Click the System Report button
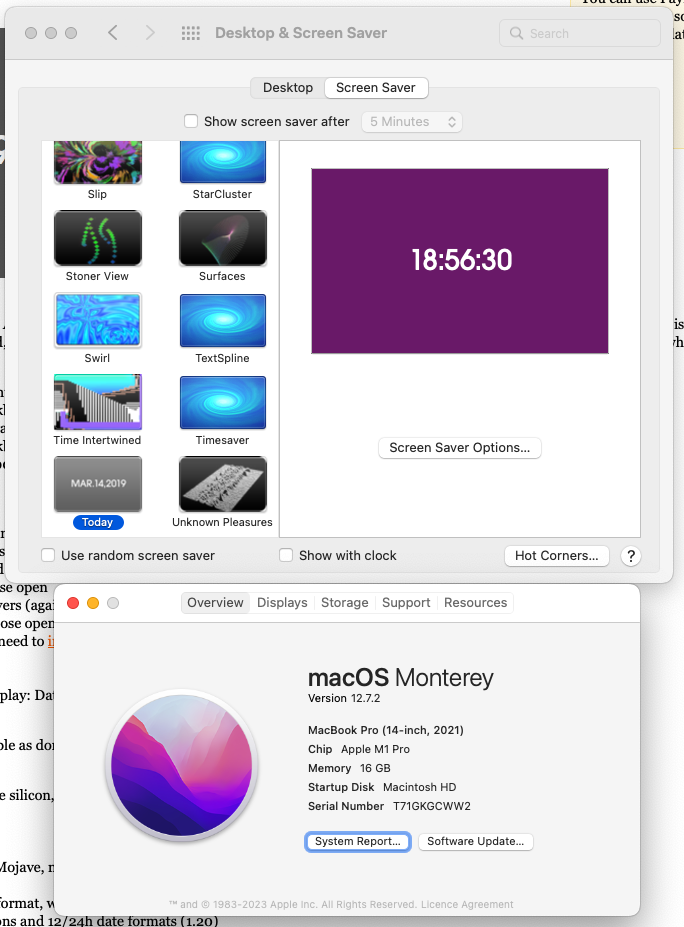 [358, 841]
